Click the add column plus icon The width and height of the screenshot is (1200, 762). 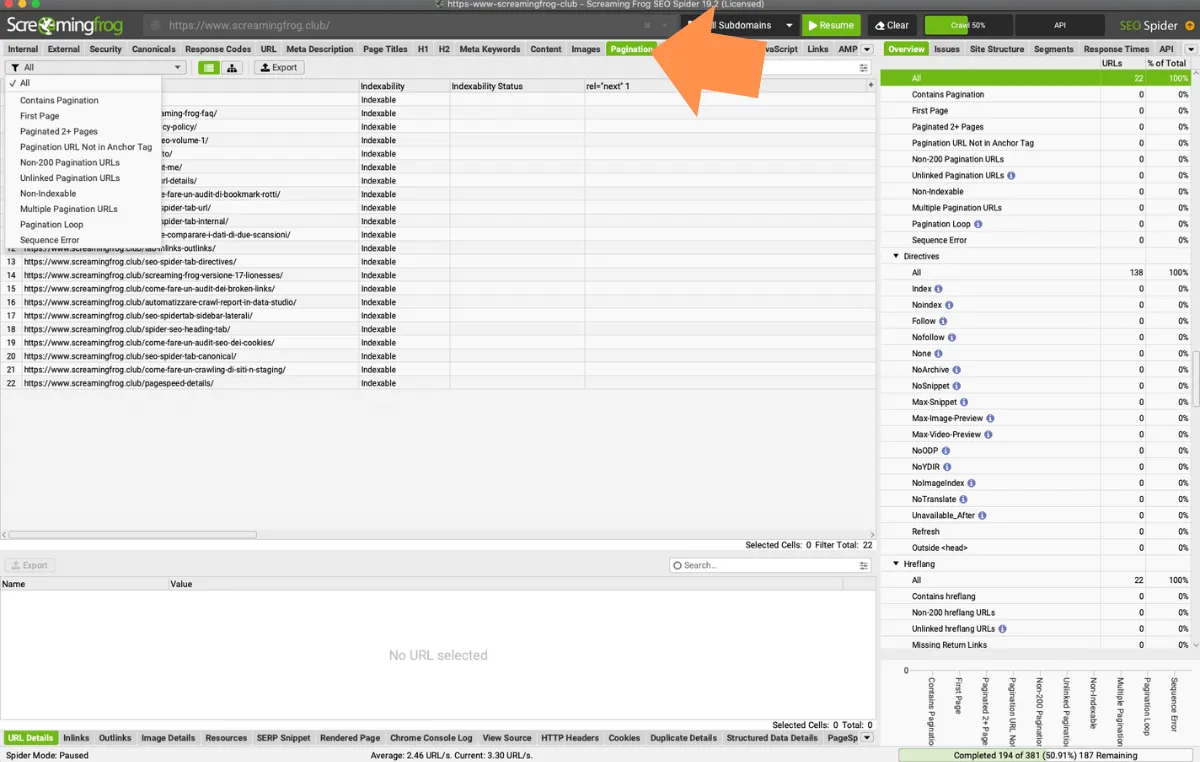tap(870, 86)
